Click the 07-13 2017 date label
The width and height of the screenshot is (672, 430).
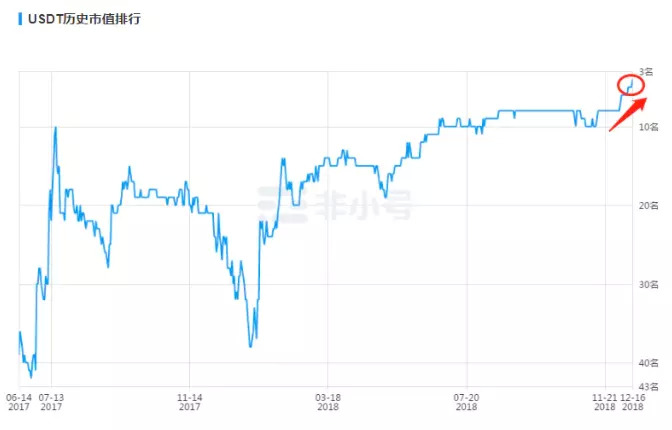coord(51,402)
